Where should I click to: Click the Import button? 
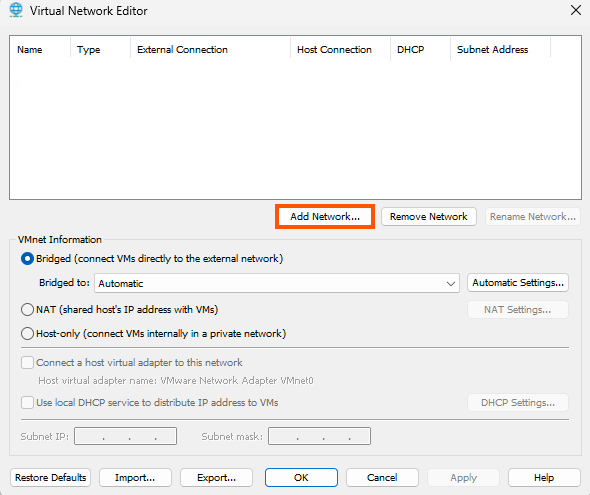[135, 478]
